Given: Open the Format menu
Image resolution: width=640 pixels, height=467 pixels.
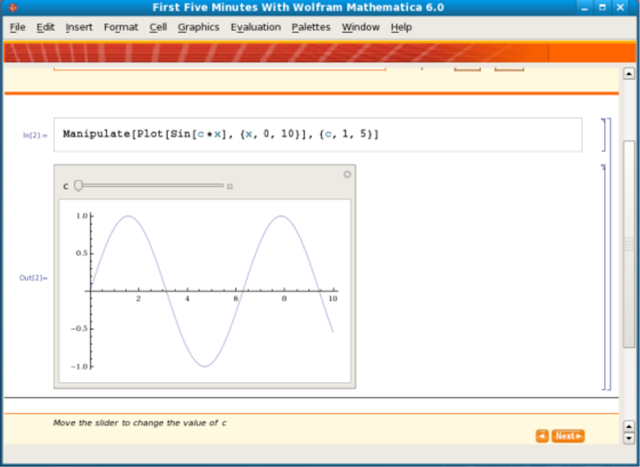Looking at the screenshot, I should click(121, 27).
